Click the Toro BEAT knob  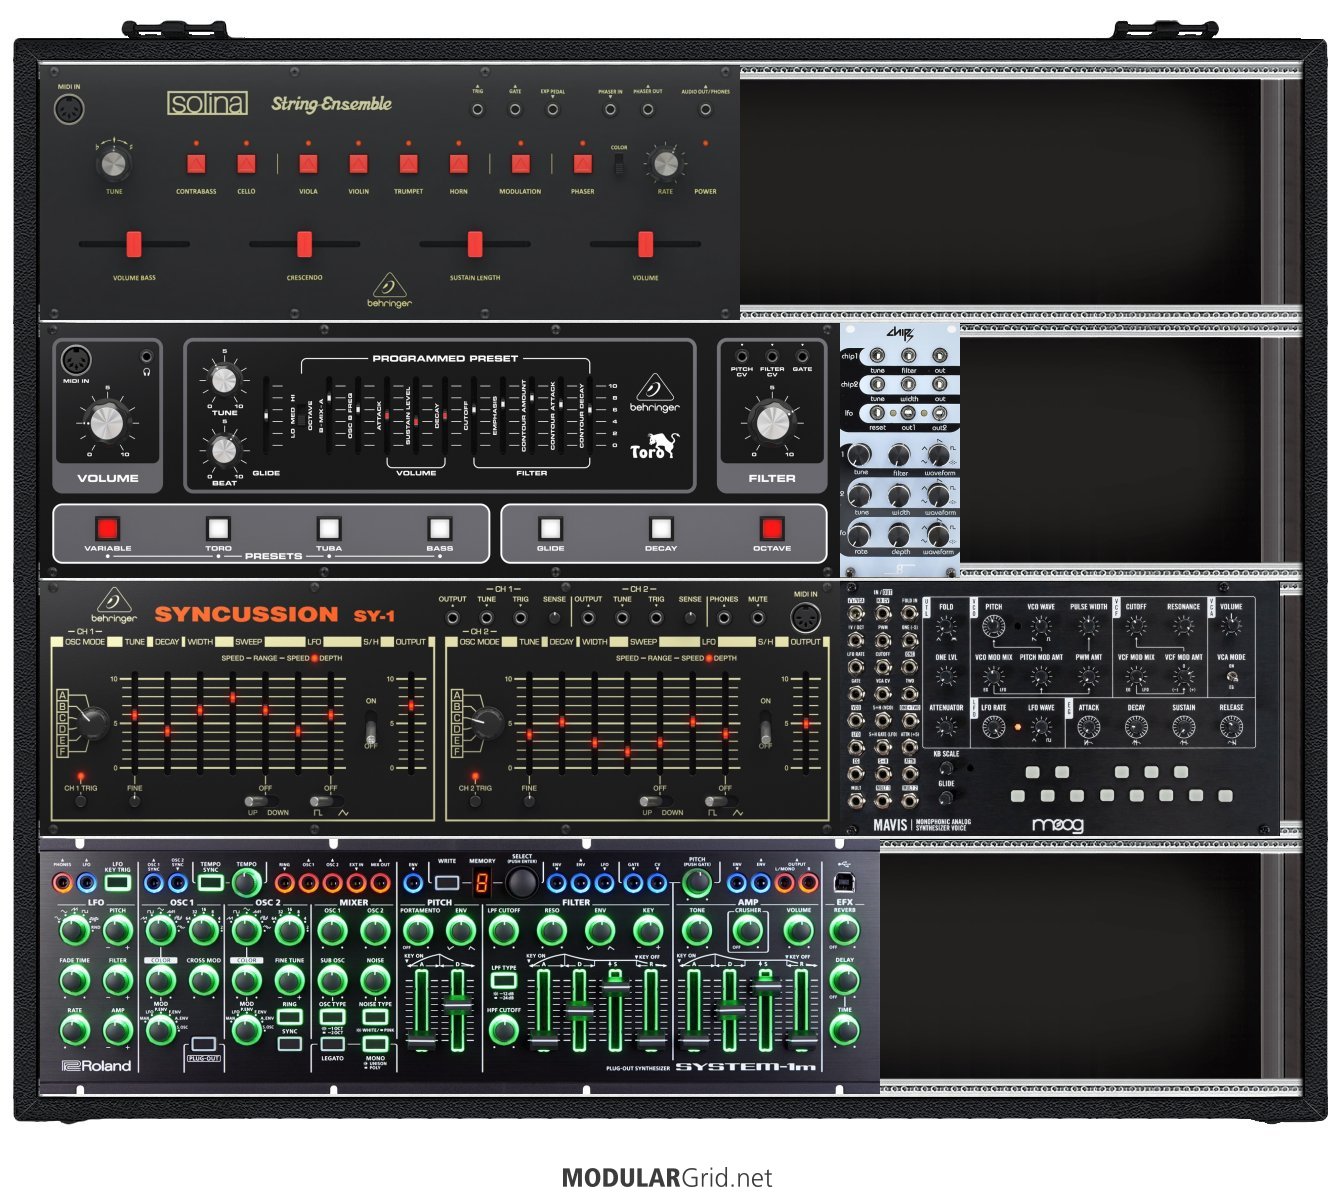(x=224, y=450)
